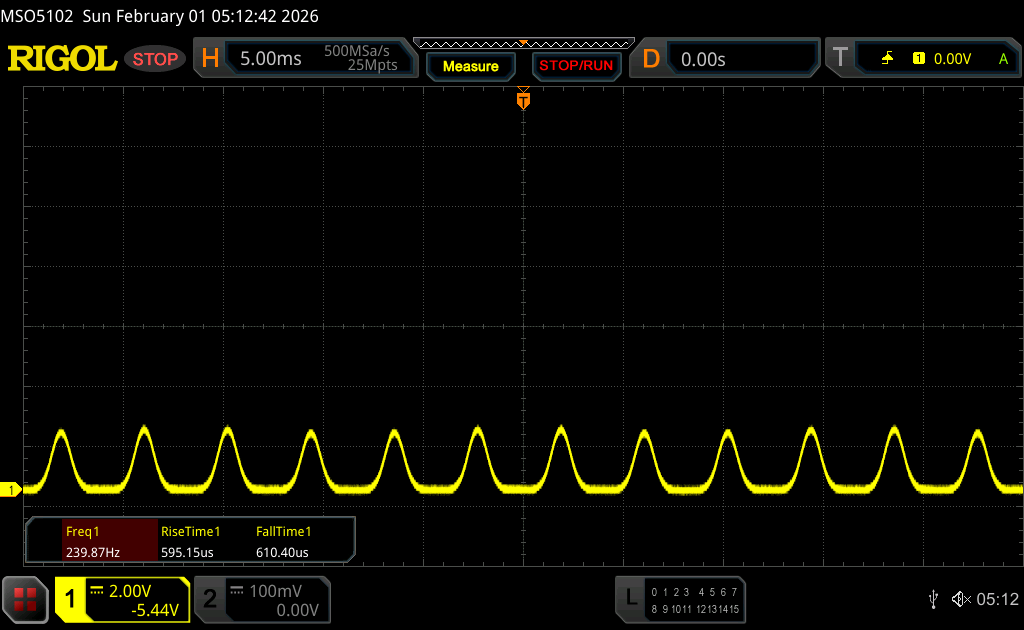Toggle channel 1 with the yellow 1 badge

(x=71, y=599)
